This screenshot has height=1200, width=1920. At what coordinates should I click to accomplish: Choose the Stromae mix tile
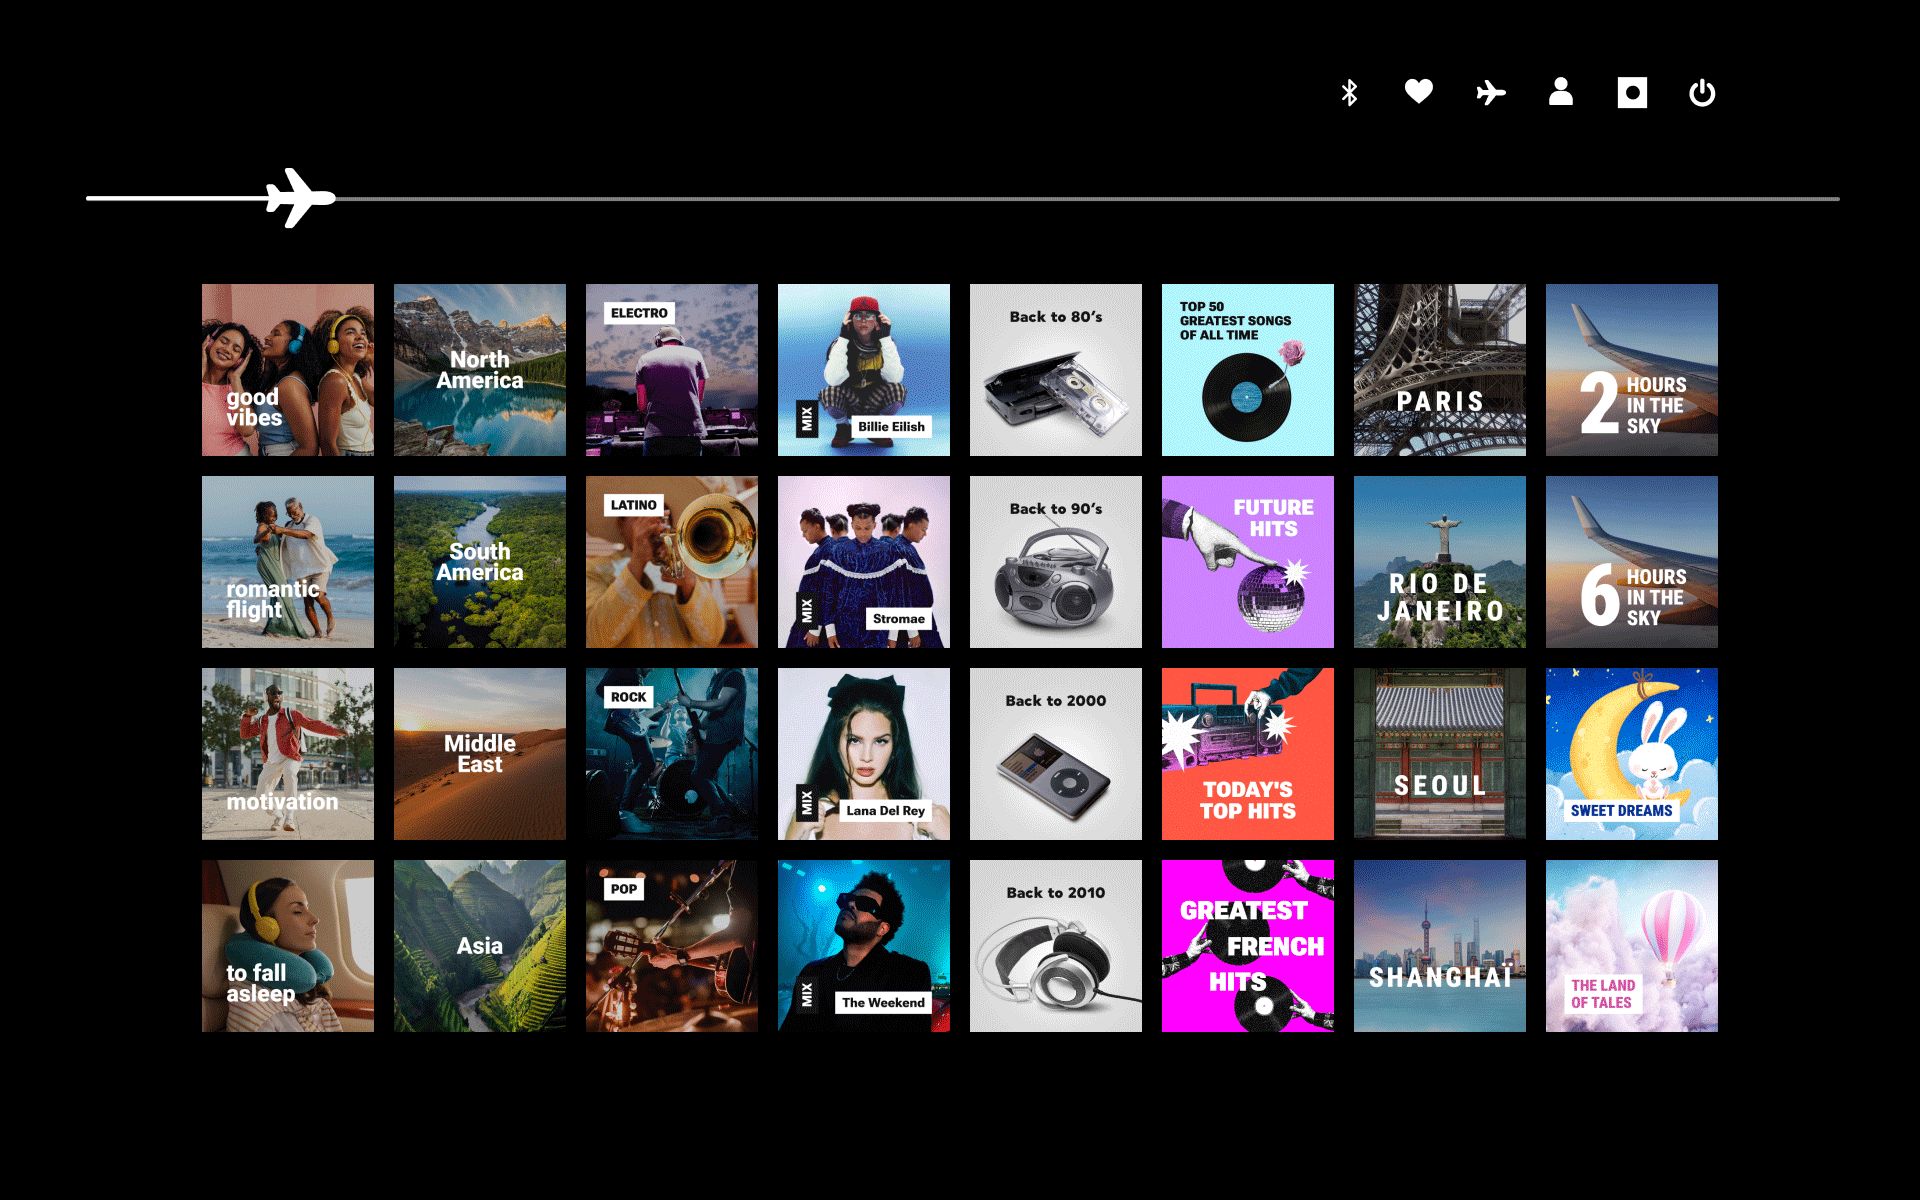click(864, 562)
